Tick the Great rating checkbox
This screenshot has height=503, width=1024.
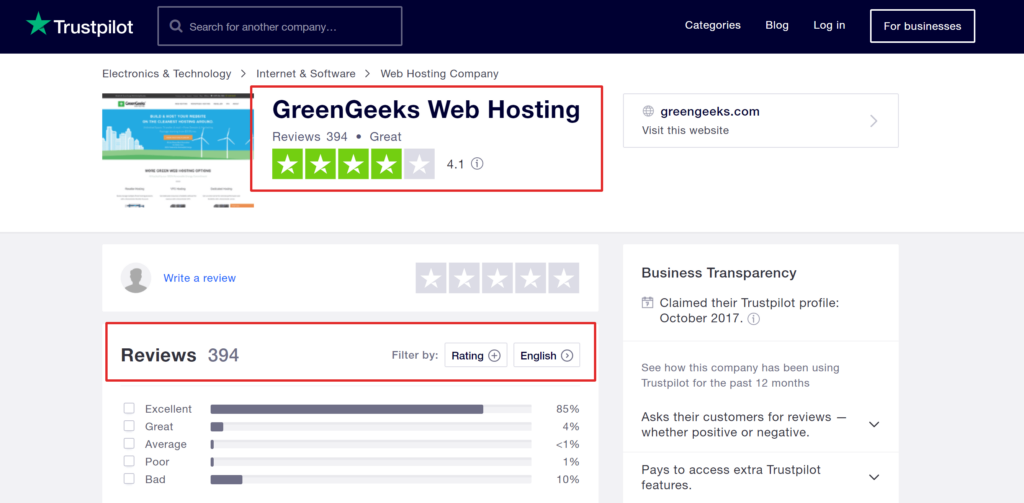(x=129, y=426)
